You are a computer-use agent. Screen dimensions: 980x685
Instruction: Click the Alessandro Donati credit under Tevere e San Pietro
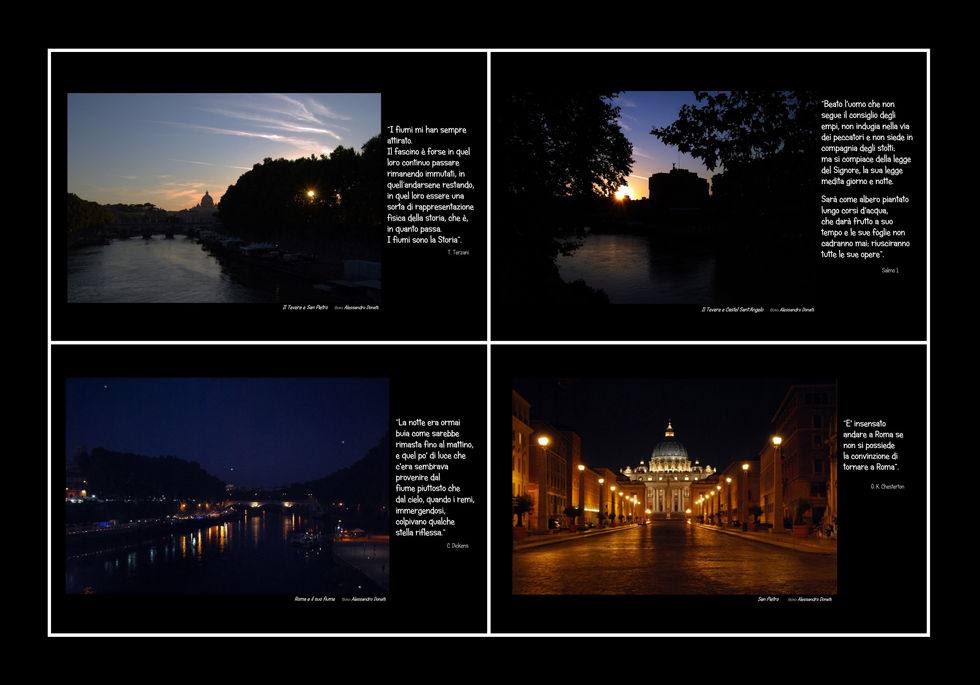pyautogui.click(x=361, y=308)
